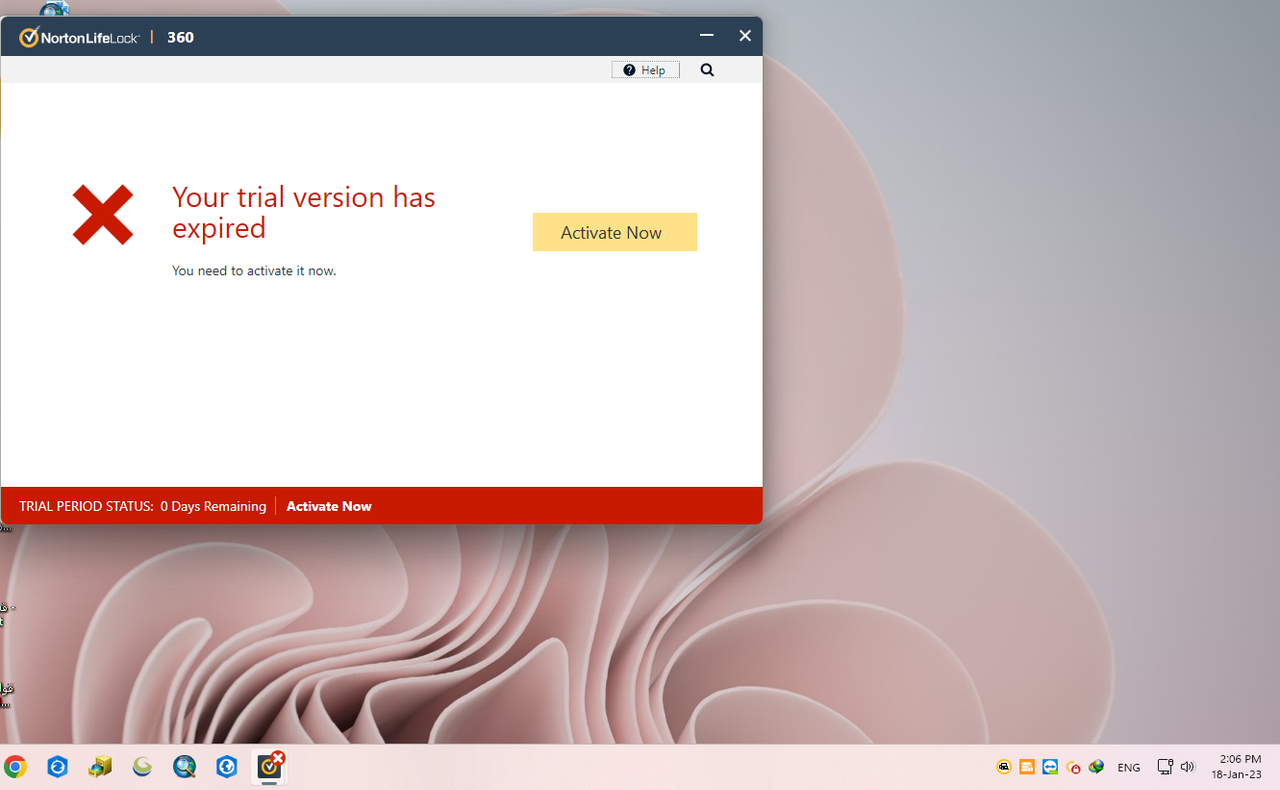The image size is (1280, 790).
Task: Click the yellow Activate Now button
Action: click(614, 232)
